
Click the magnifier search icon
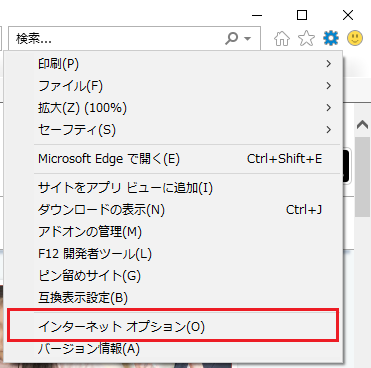(x=231, y=39)
